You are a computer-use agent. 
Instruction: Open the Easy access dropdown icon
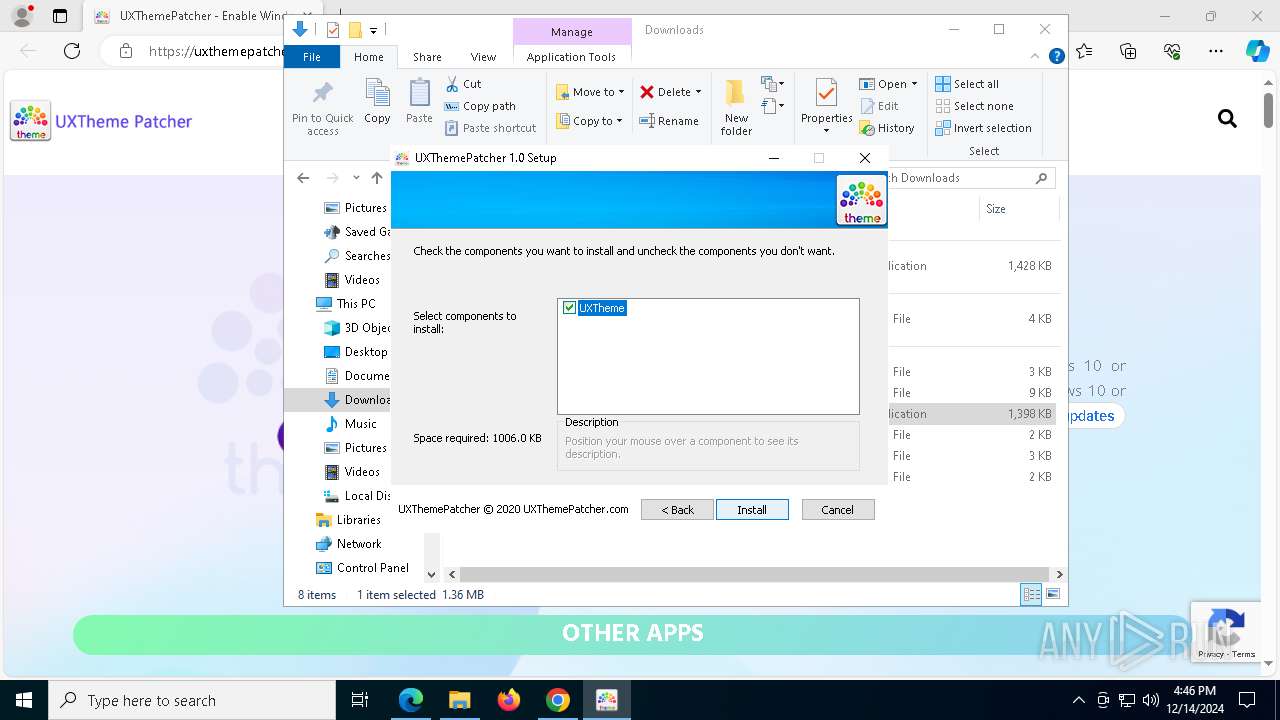pos(773,105)
